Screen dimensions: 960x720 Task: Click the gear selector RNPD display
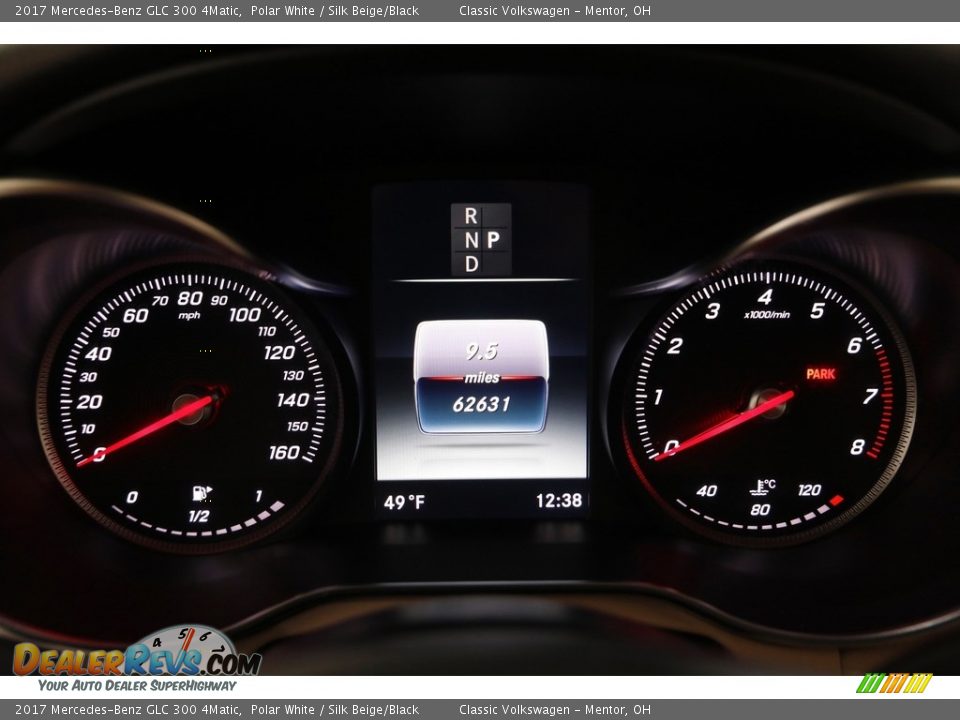point(481,240)
